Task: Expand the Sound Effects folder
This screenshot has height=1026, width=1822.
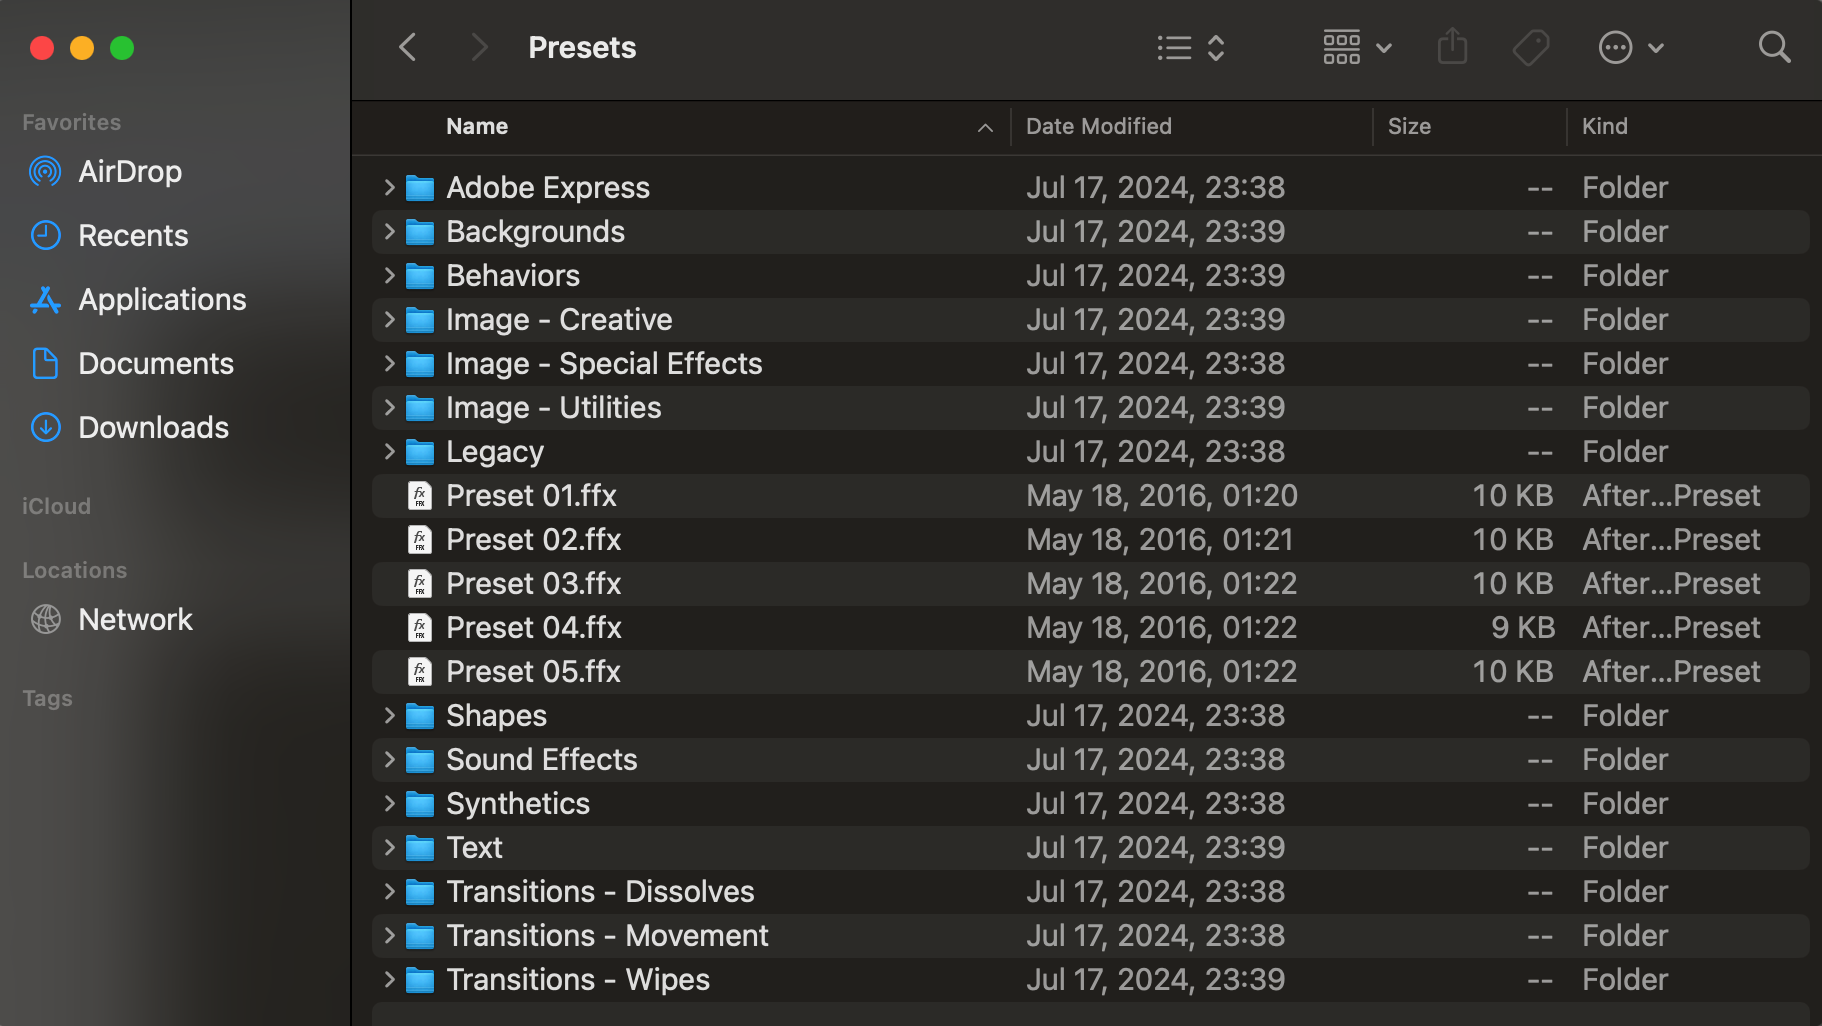Action: coord(389,760)
